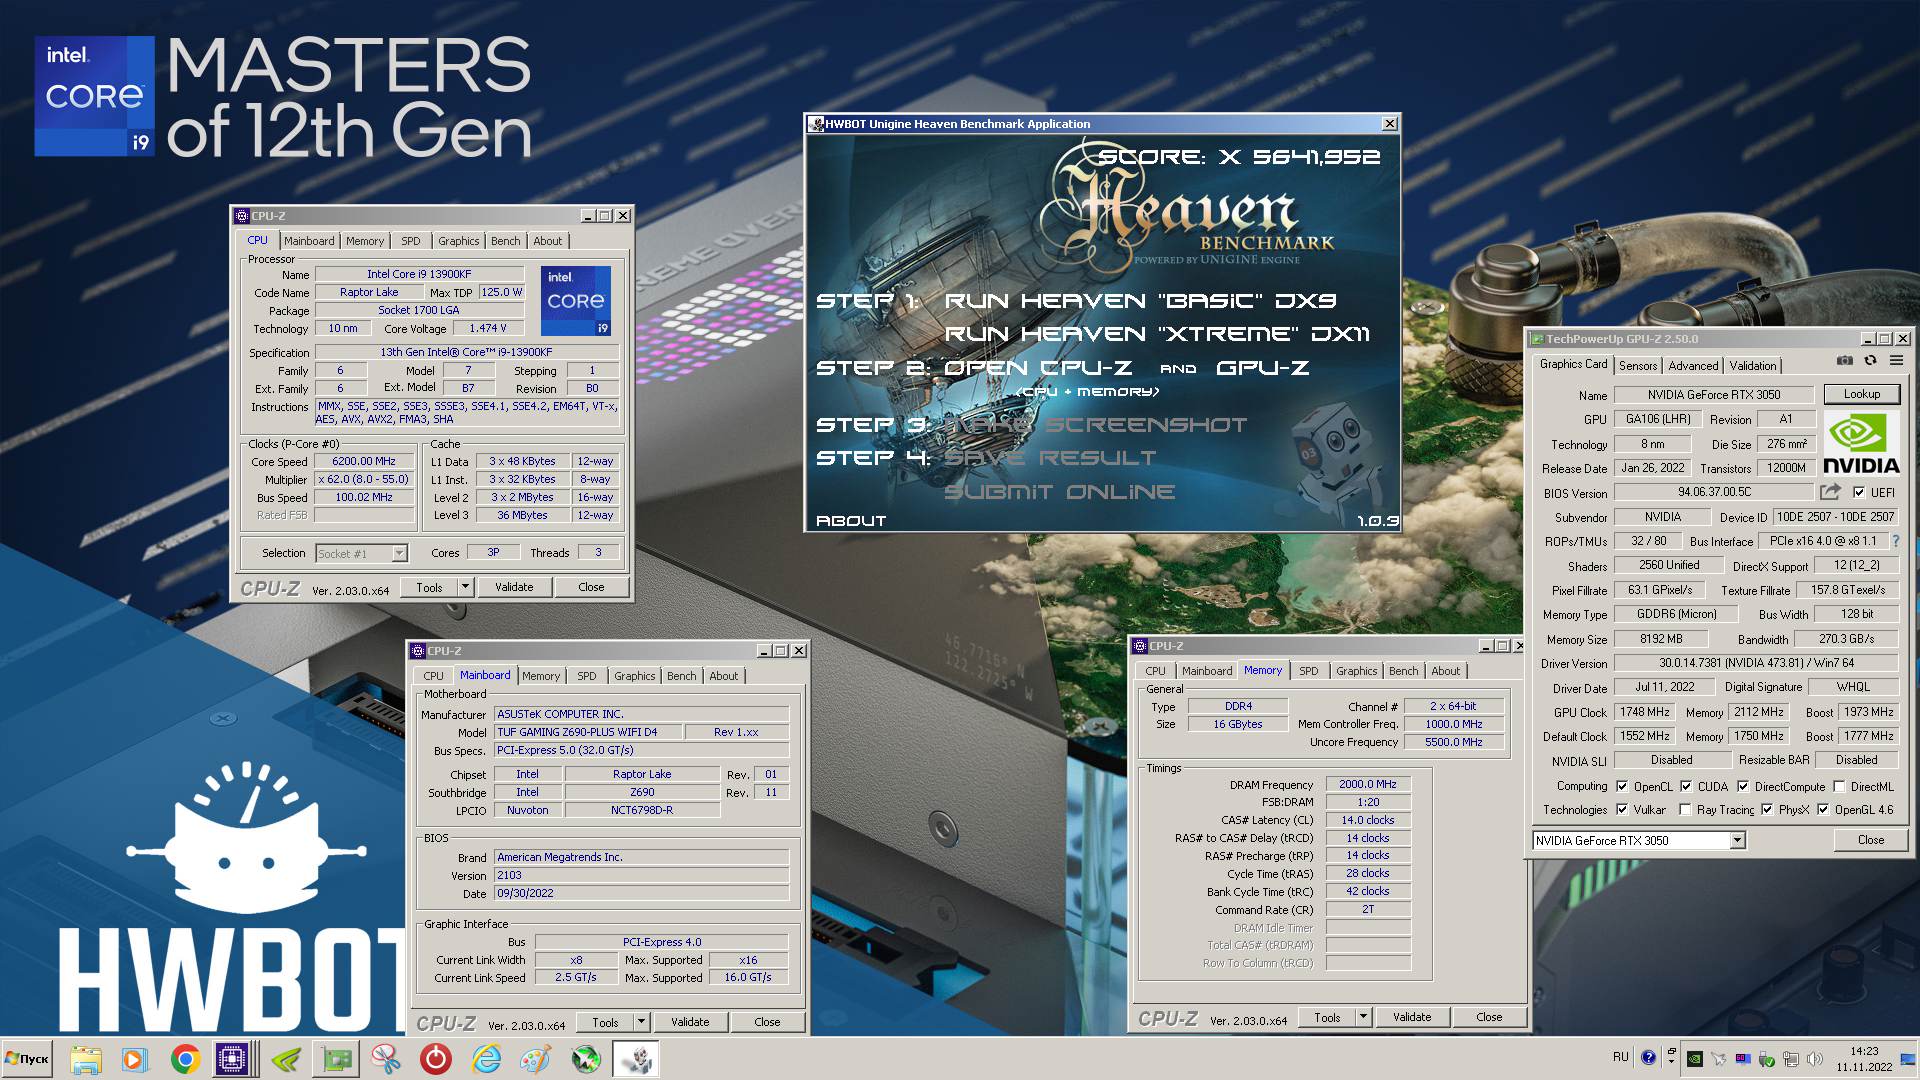Viewport: 1920px width, 1080px height.
Task: Click the GPU-Z screenshot camera icon
Action: point(1845,361)
